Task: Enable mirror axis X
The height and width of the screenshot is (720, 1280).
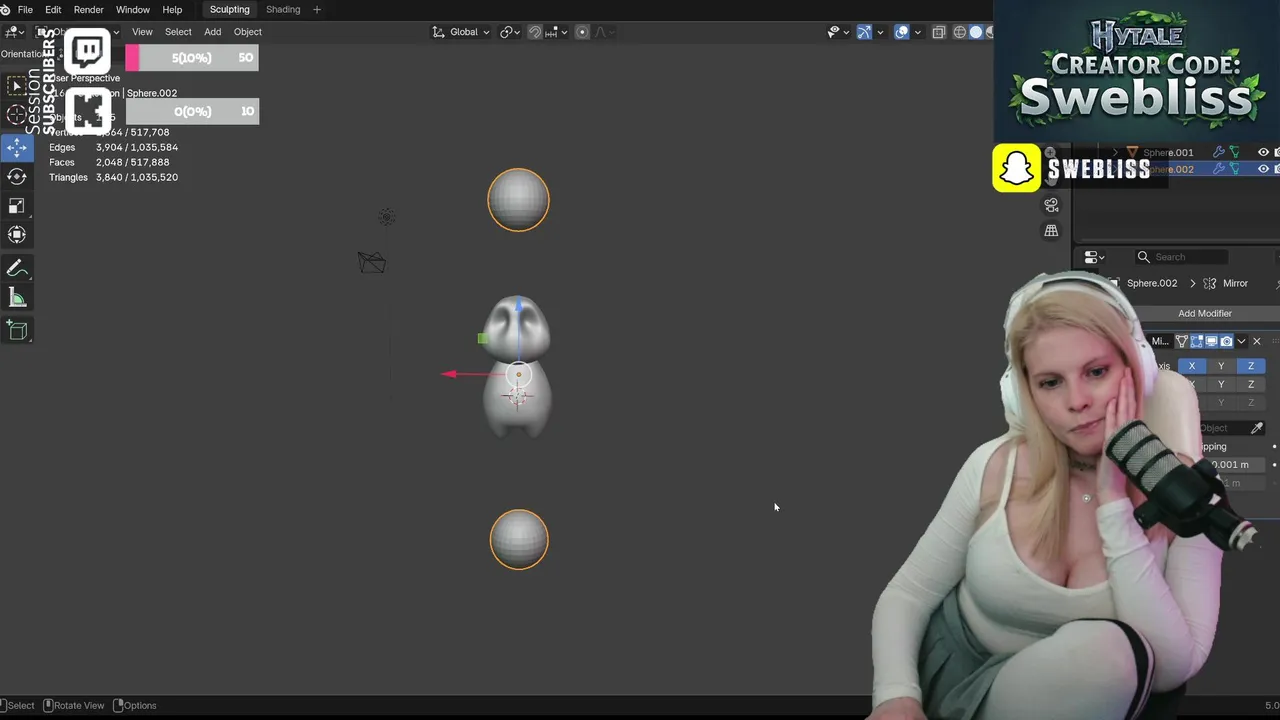Action: click(1192, 366)
